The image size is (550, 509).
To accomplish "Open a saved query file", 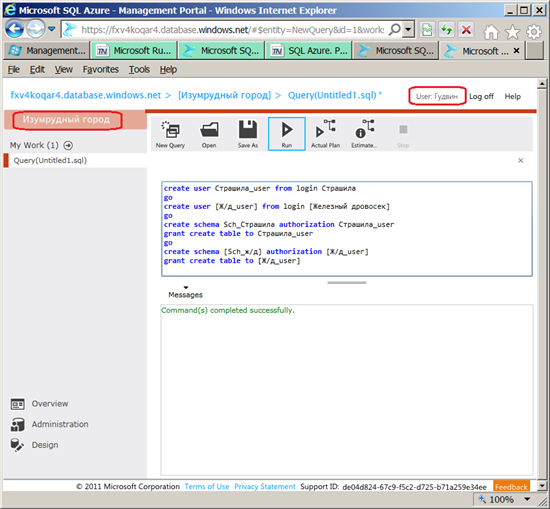I will 209,134.
